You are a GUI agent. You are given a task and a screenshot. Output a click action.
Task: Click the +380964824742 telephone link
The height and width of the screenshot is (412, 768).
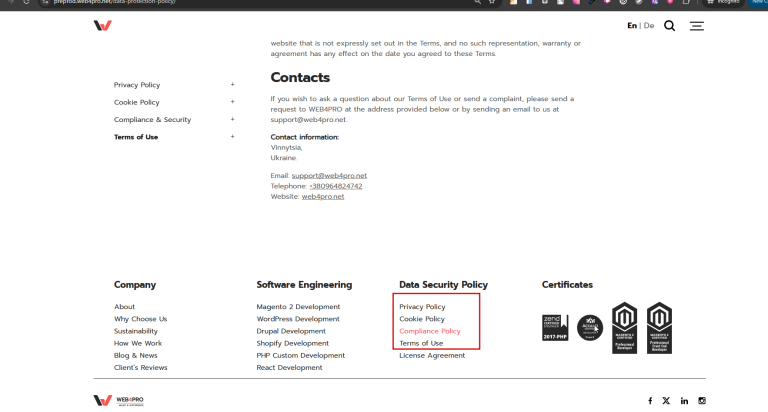pyautogui.click(x=336, y=186)
